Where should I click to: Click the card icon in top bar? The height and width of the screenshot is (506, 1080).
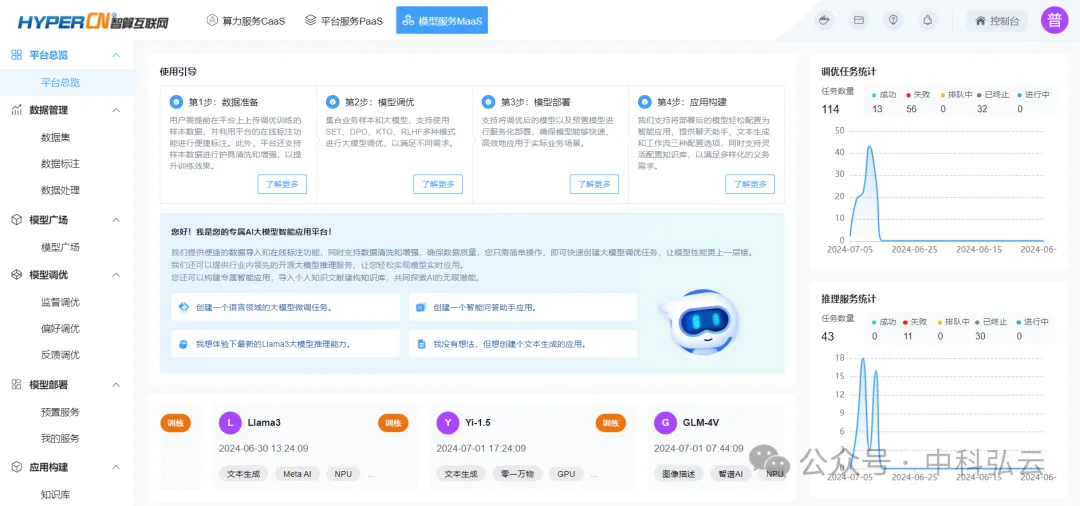[858, 20]
